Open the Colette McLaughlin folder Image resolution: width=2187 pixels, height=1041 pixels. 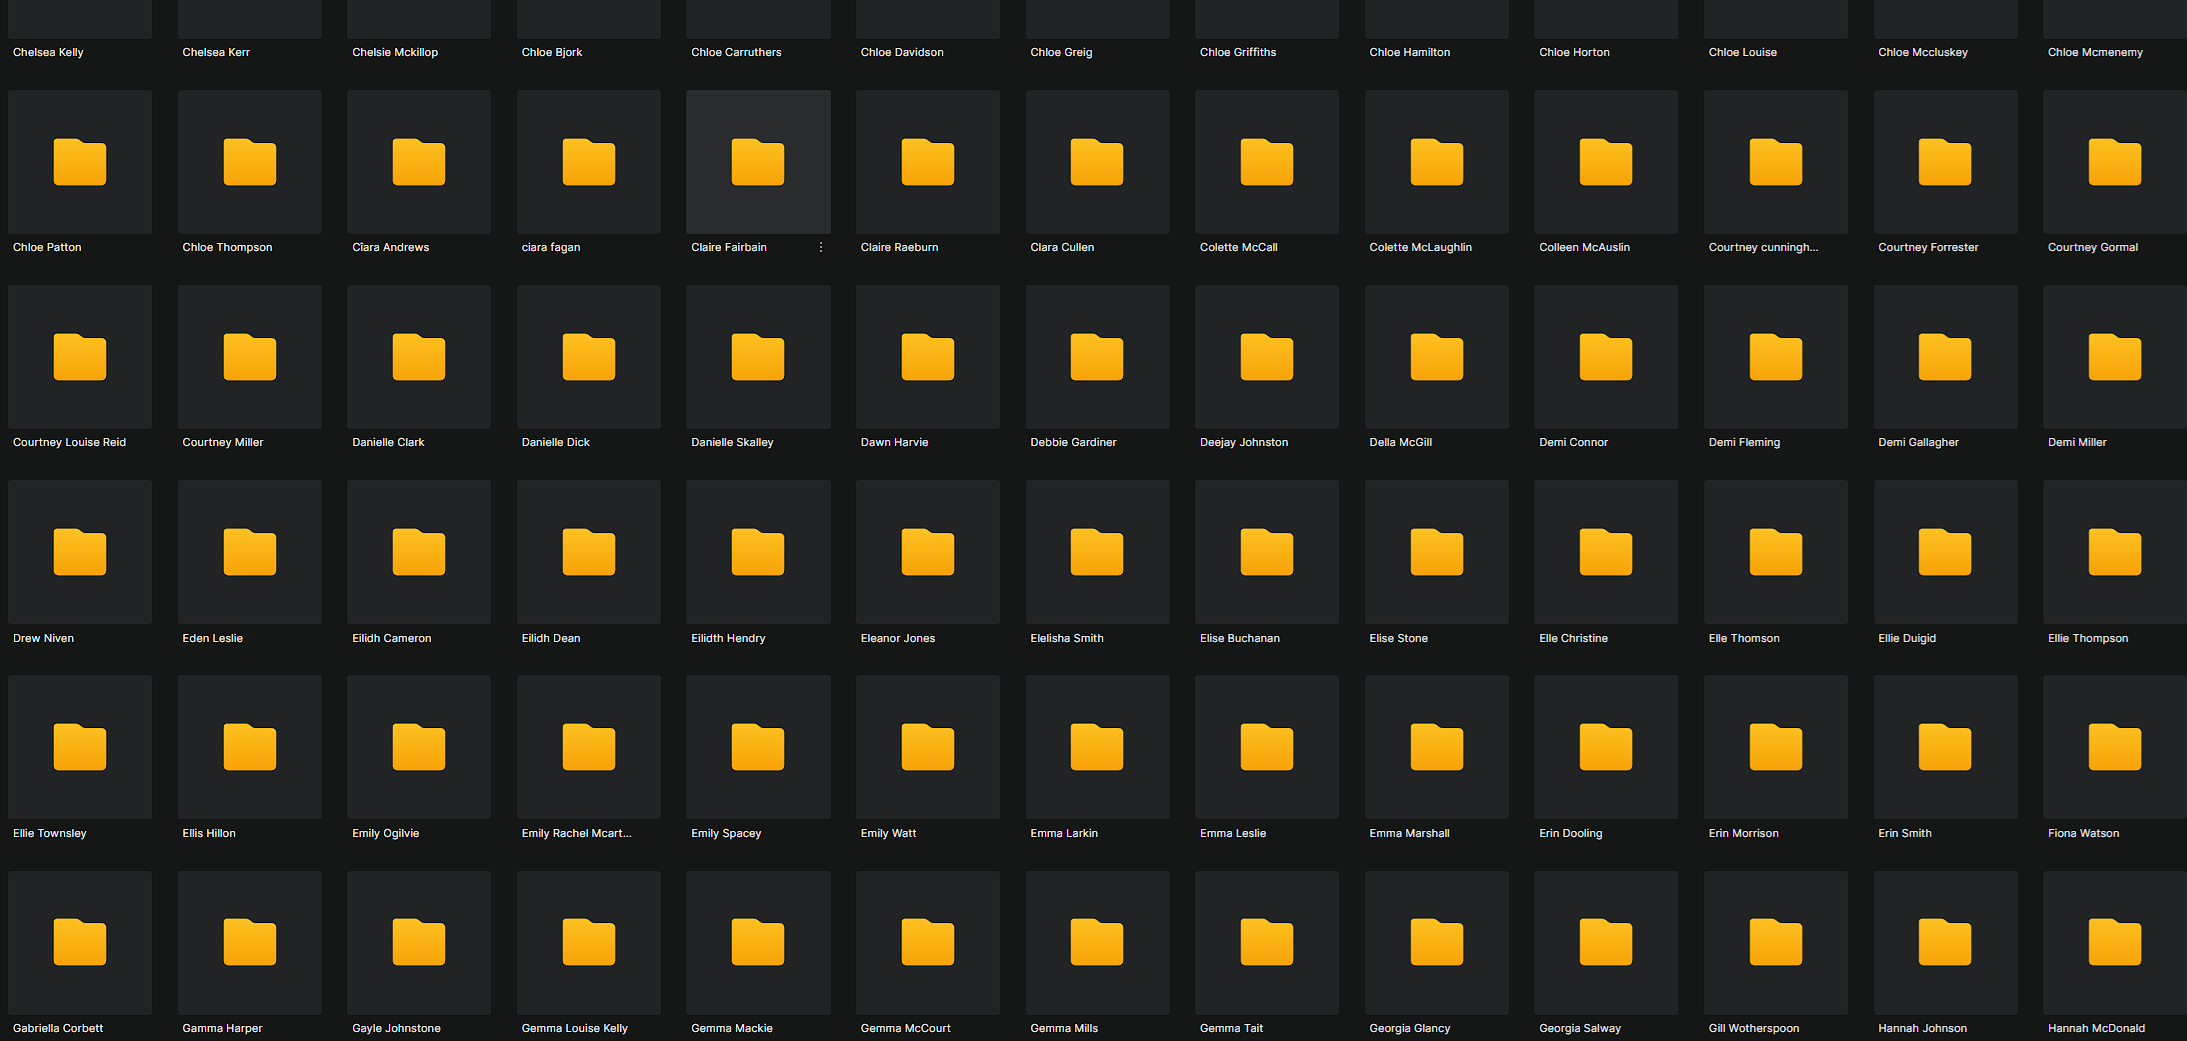[x=1436, y=163]
